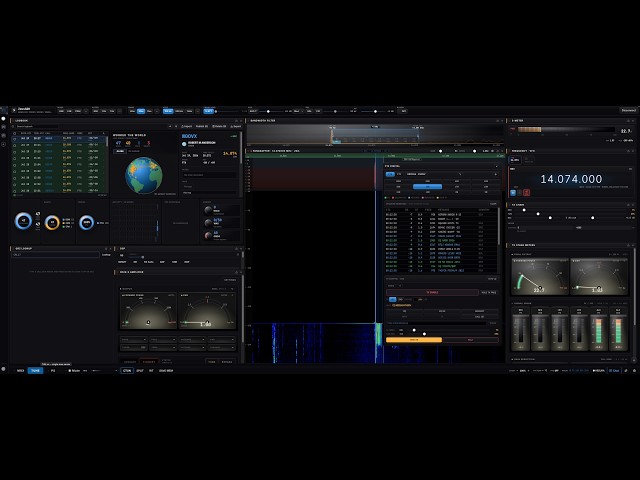This screenshot has width=640, height=480.
Task: Click the orange-ringed donut chart
Action: coord(52,222)
